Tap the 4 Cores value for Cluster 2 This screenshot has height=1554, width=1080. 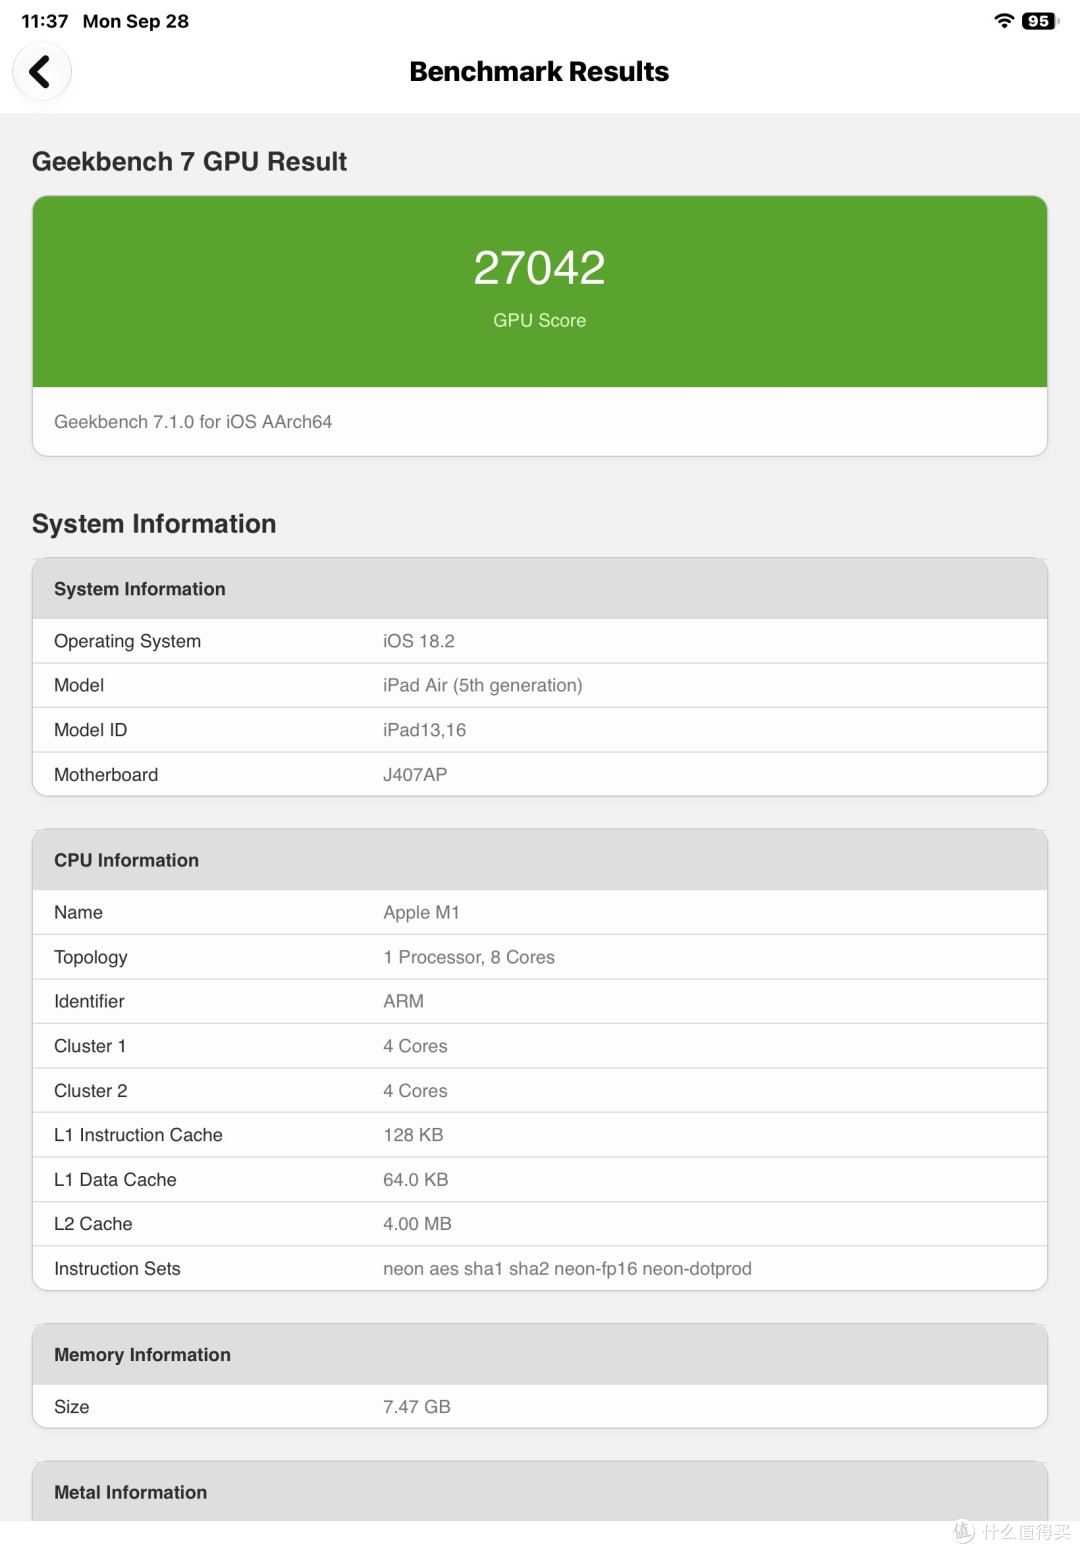415,1091
